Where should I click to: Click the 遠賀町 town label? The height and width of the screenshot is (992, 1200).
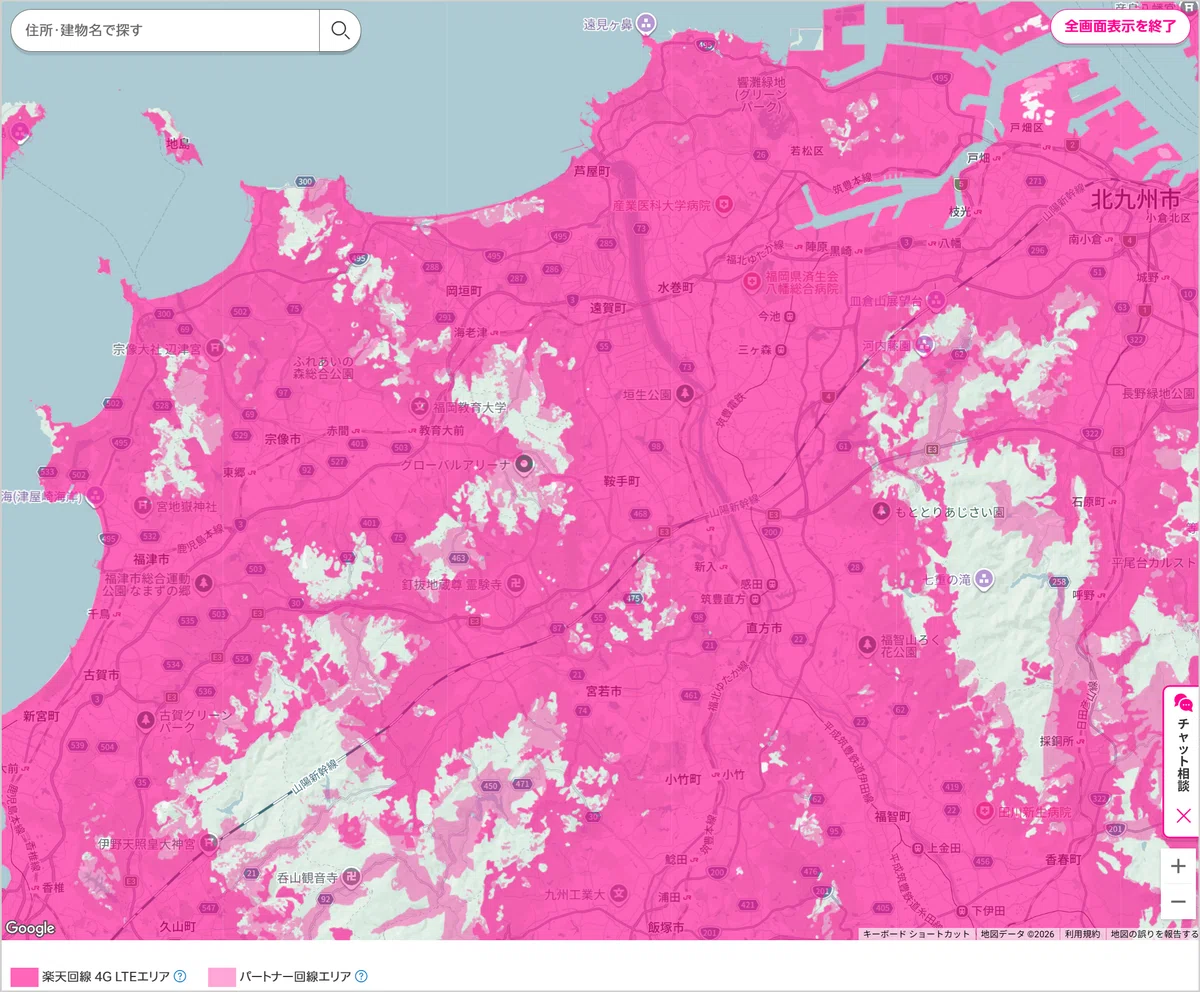pyautogui.click(x=607, y=307)
